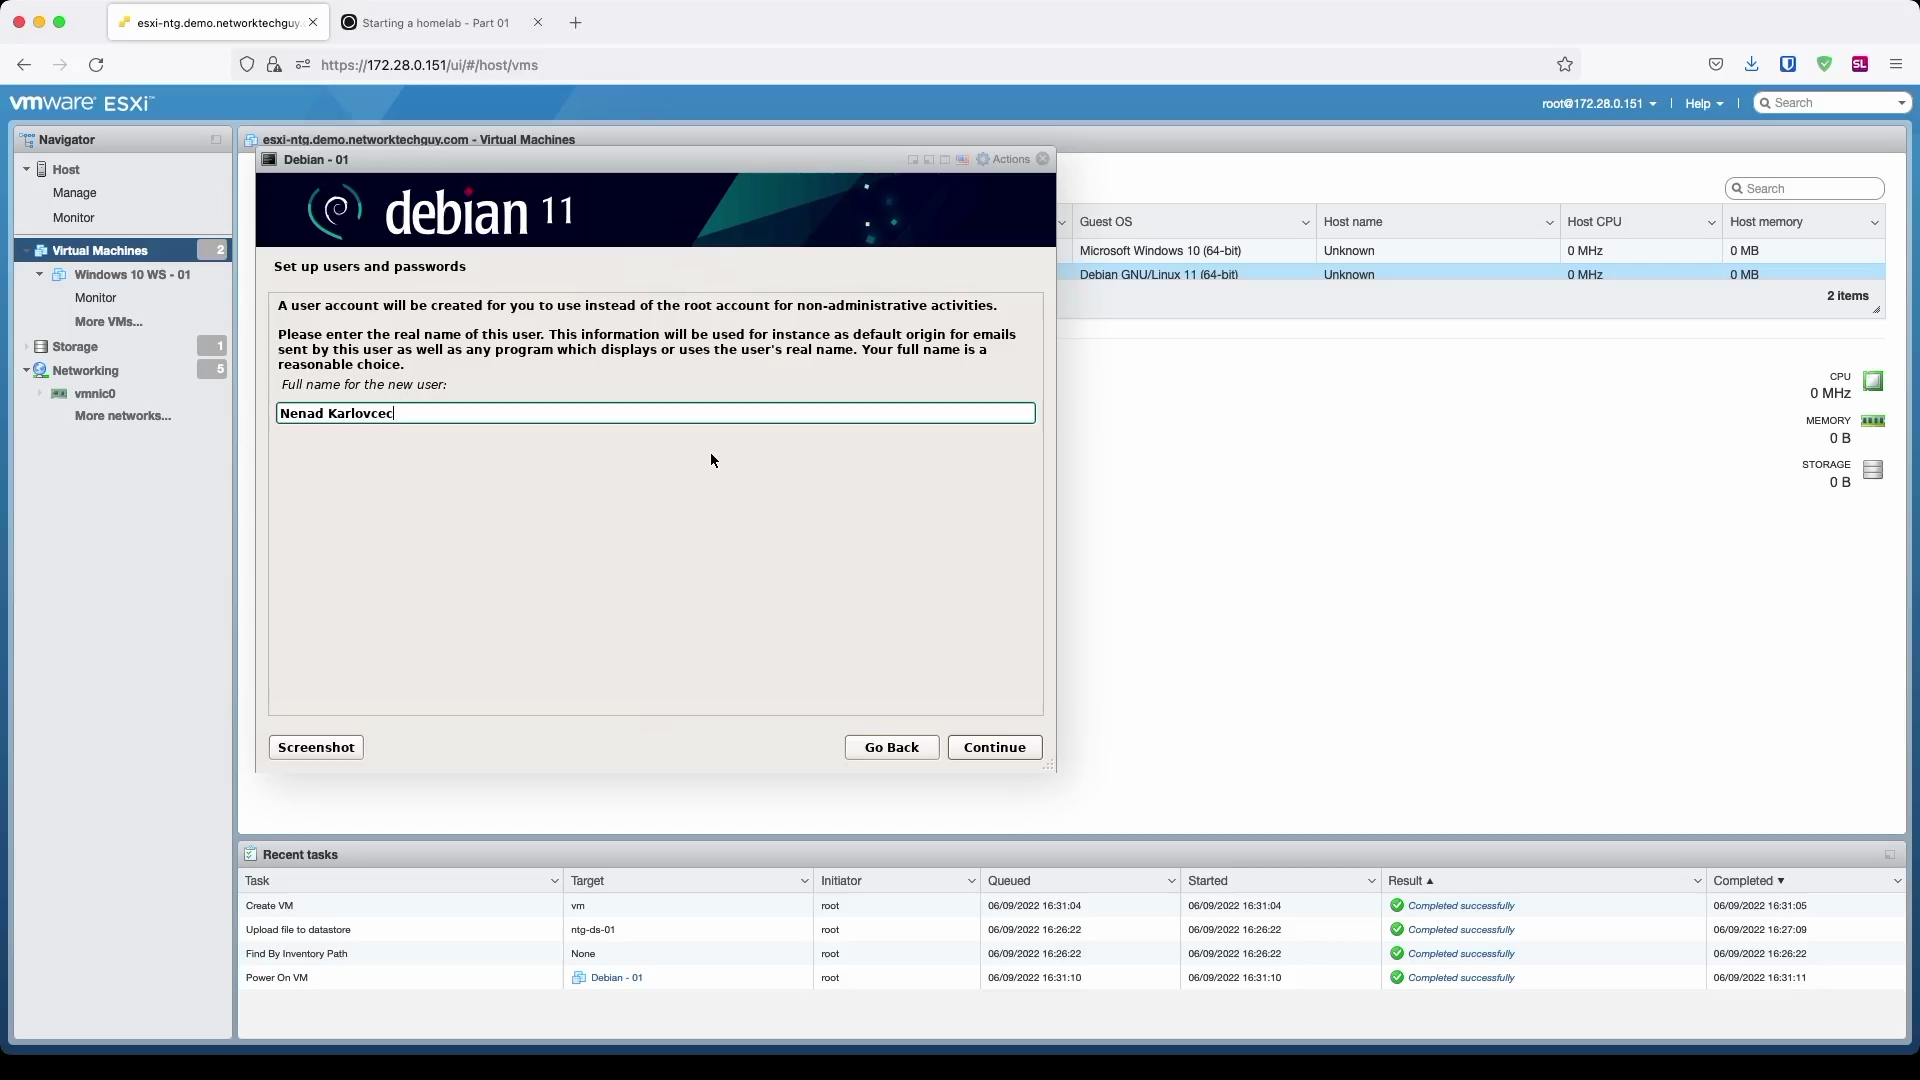
Task: Click the Upload file to datastore task
Action: 1072,930
